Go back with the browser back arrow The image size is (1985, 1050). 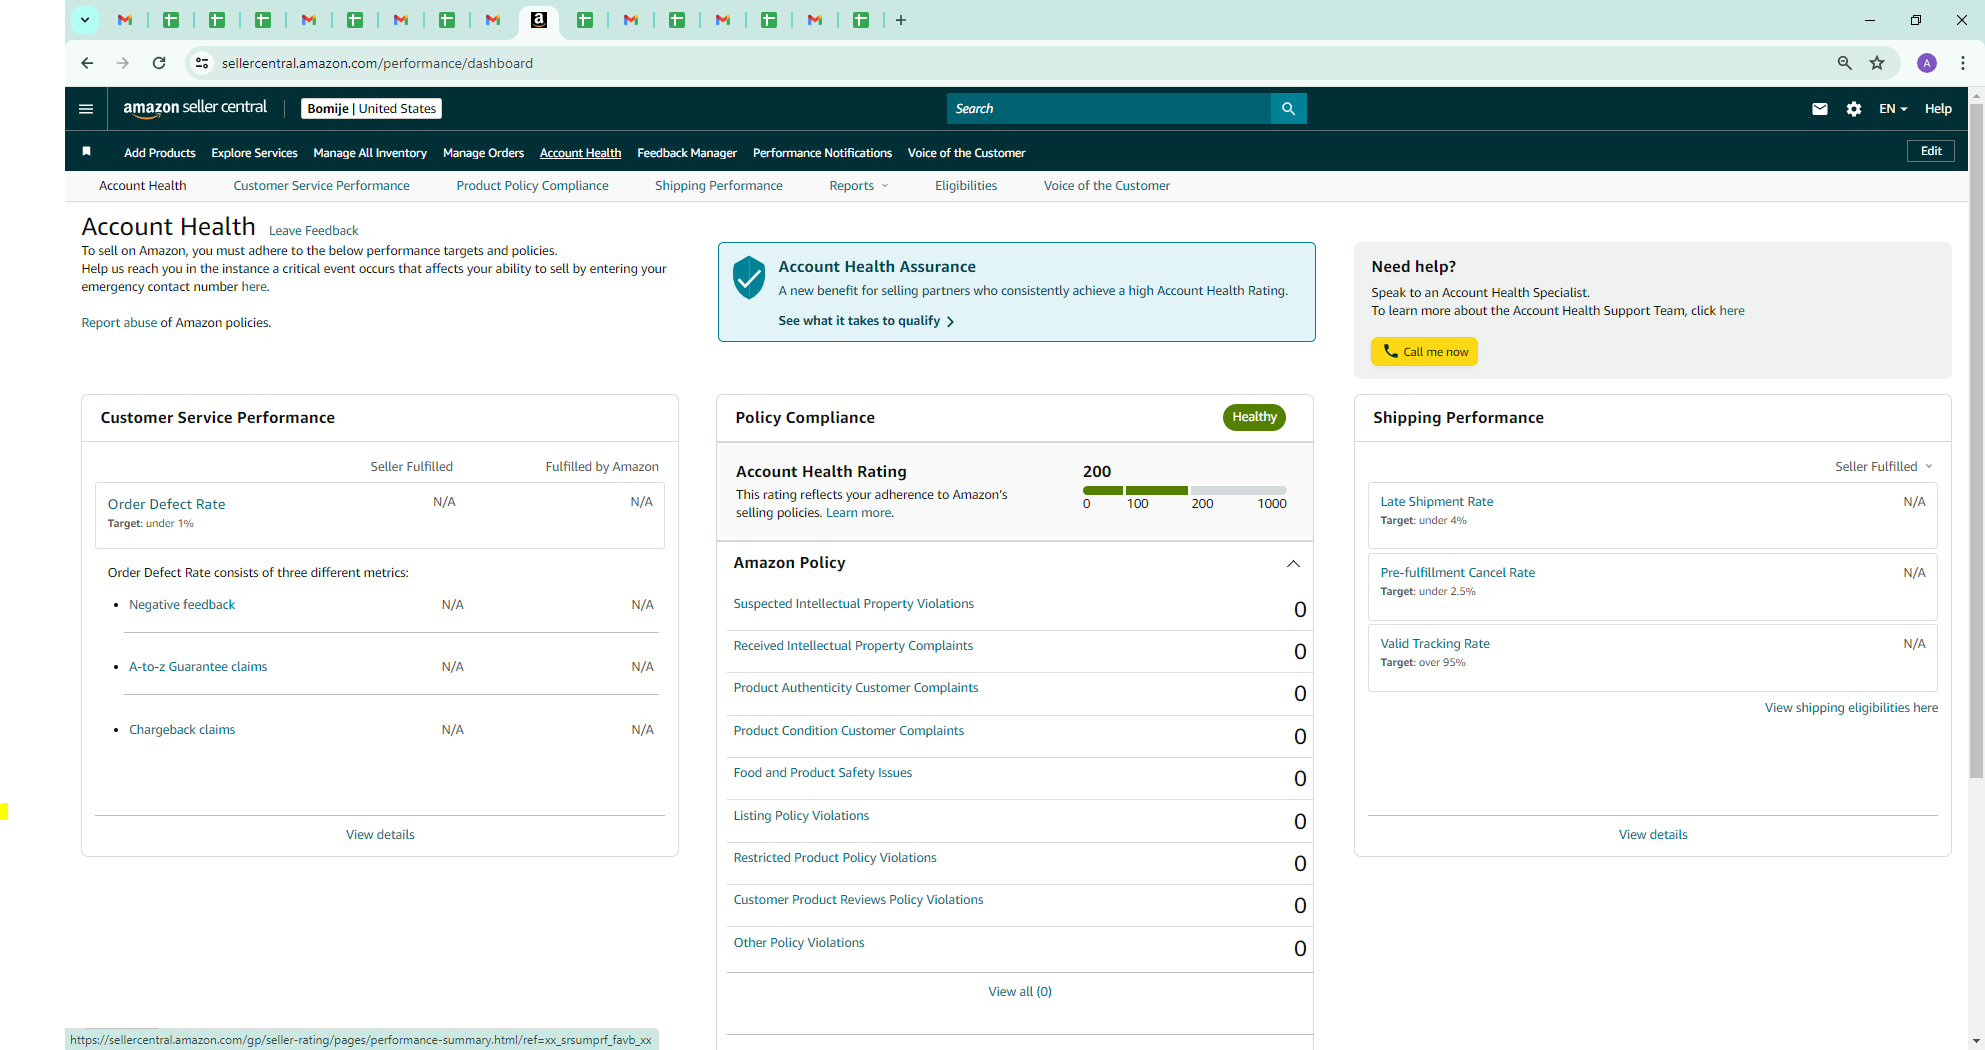click(87, 63)
